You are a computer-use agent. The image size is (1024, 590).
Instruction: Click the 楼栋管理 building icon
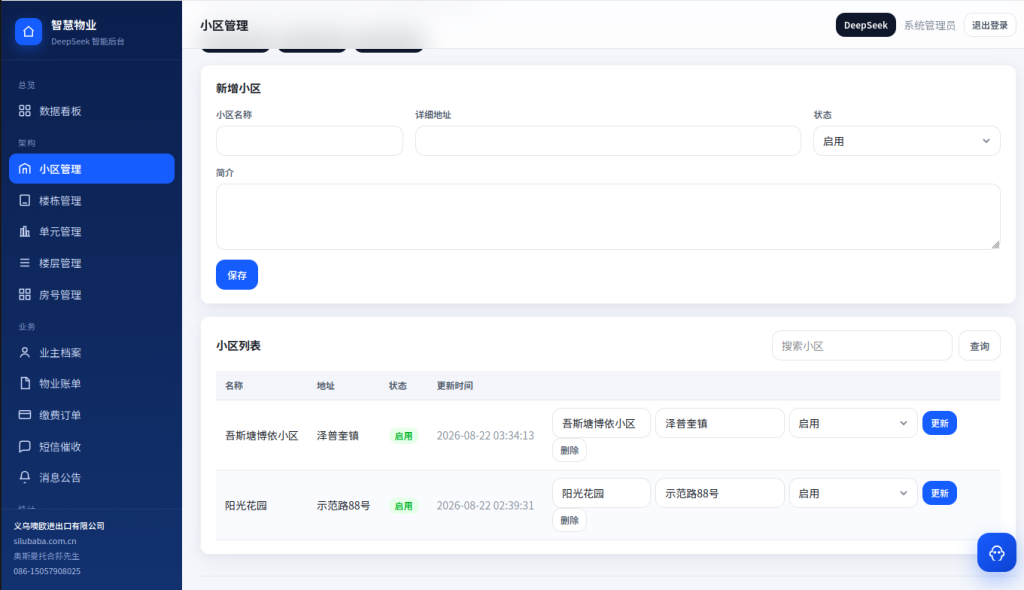[x=25, y=201]
